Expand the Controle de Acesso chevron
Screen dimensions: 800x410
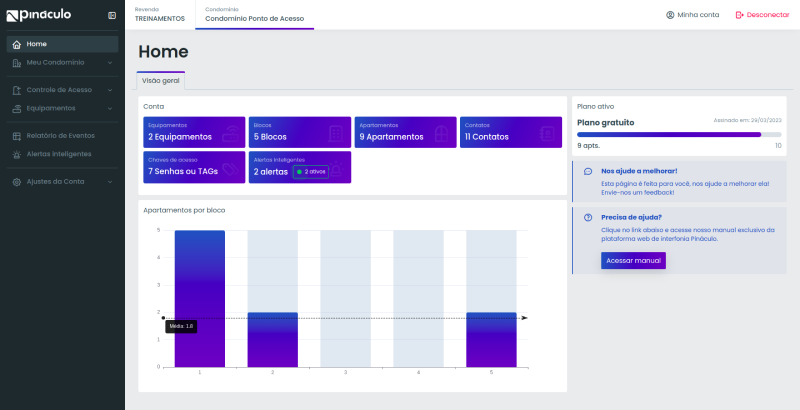tap(110, 90)
